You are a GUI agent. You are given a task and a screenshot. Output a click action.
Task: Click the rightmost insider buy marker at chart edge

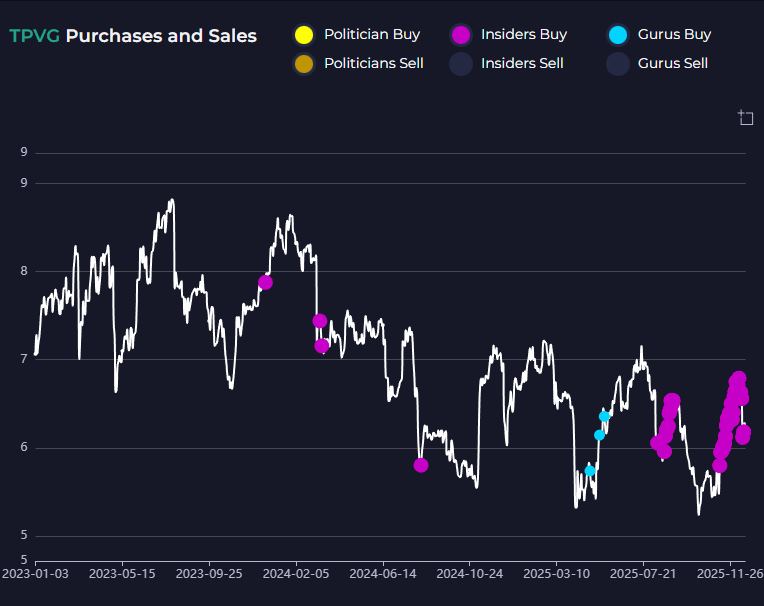click(743, 433)
